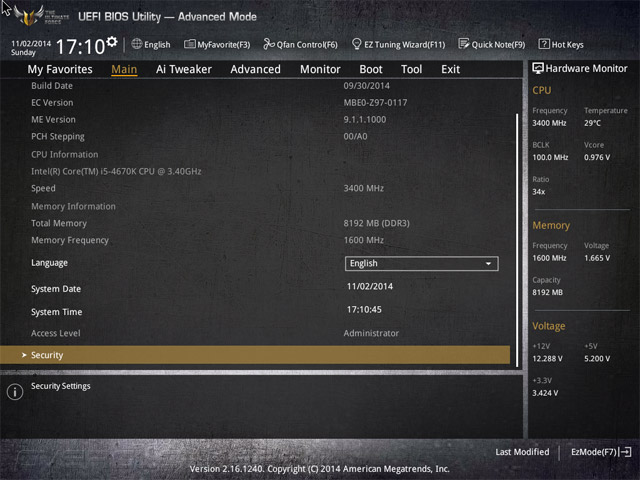This screenshot has height=480, width=640.
Task: Show Hot Keys question mark icon
Action: [x=544, y=44]
